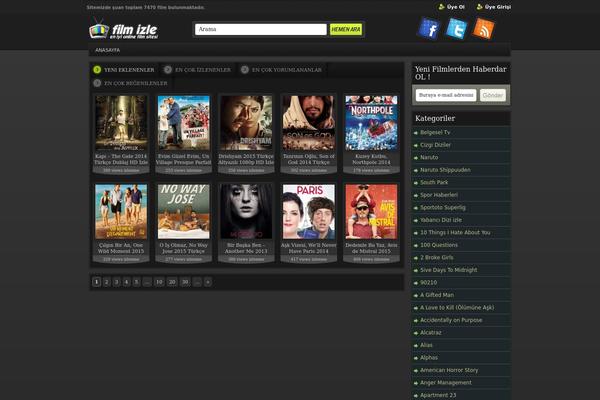Go to page 5 in pagination
Image resolution: width=600 pixels, height=400 pixels.
coord(137,282)
